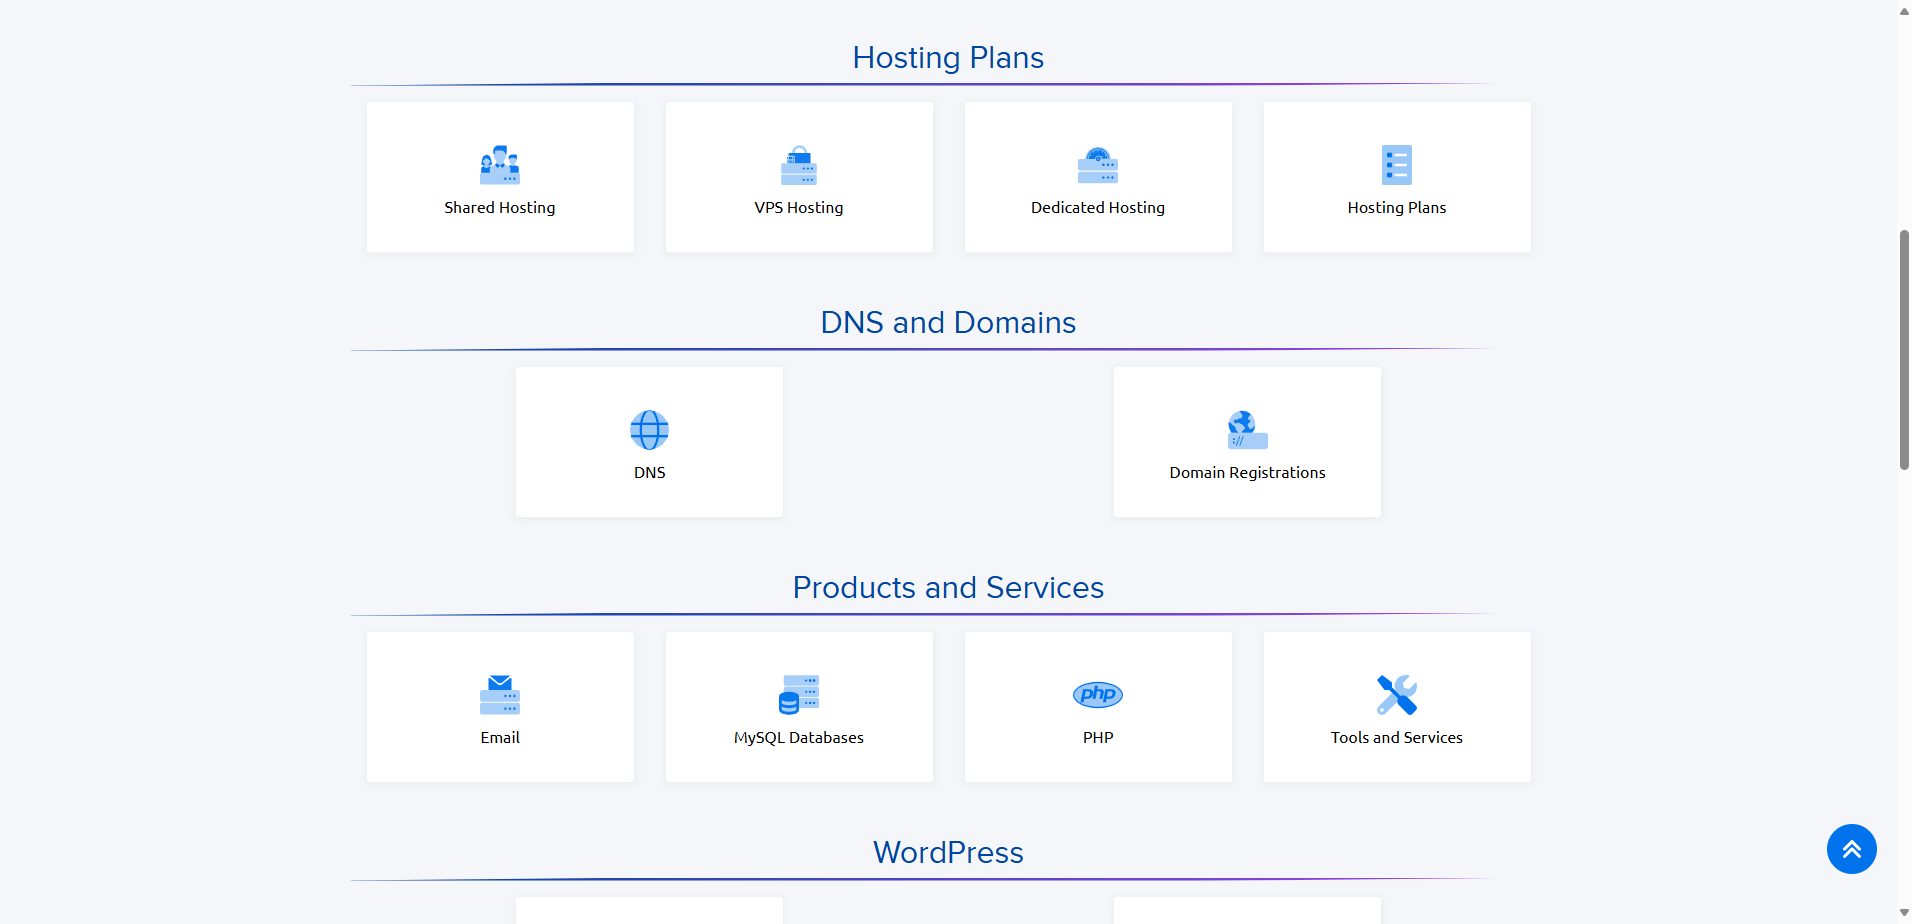The width and height of the screenshot is (1912, 924).
Task: Open the Domain Registrations text link
Action: 1248,473
